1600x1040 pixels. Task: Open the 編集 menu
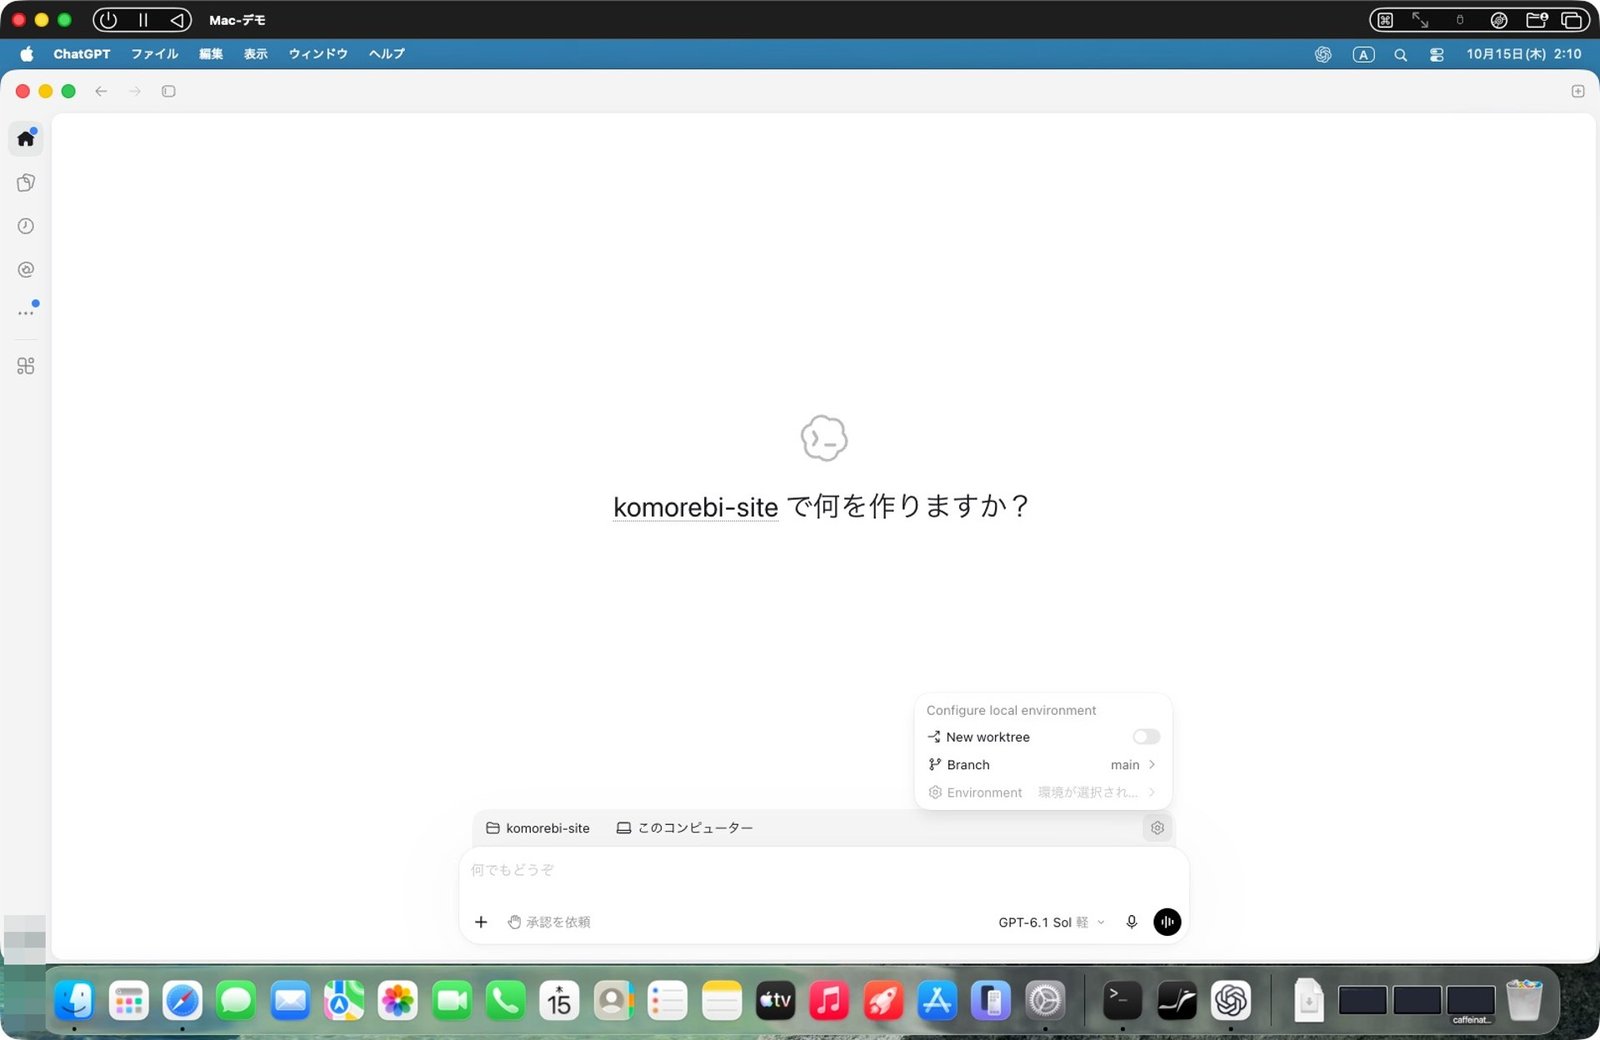(x=211, y=54)
